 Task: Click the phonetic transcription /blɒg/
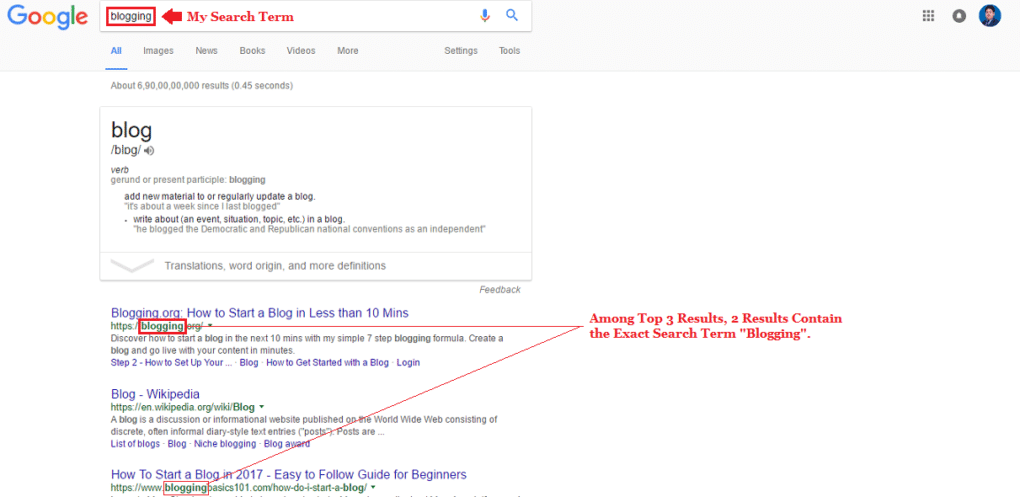click(x=126, y=150)
